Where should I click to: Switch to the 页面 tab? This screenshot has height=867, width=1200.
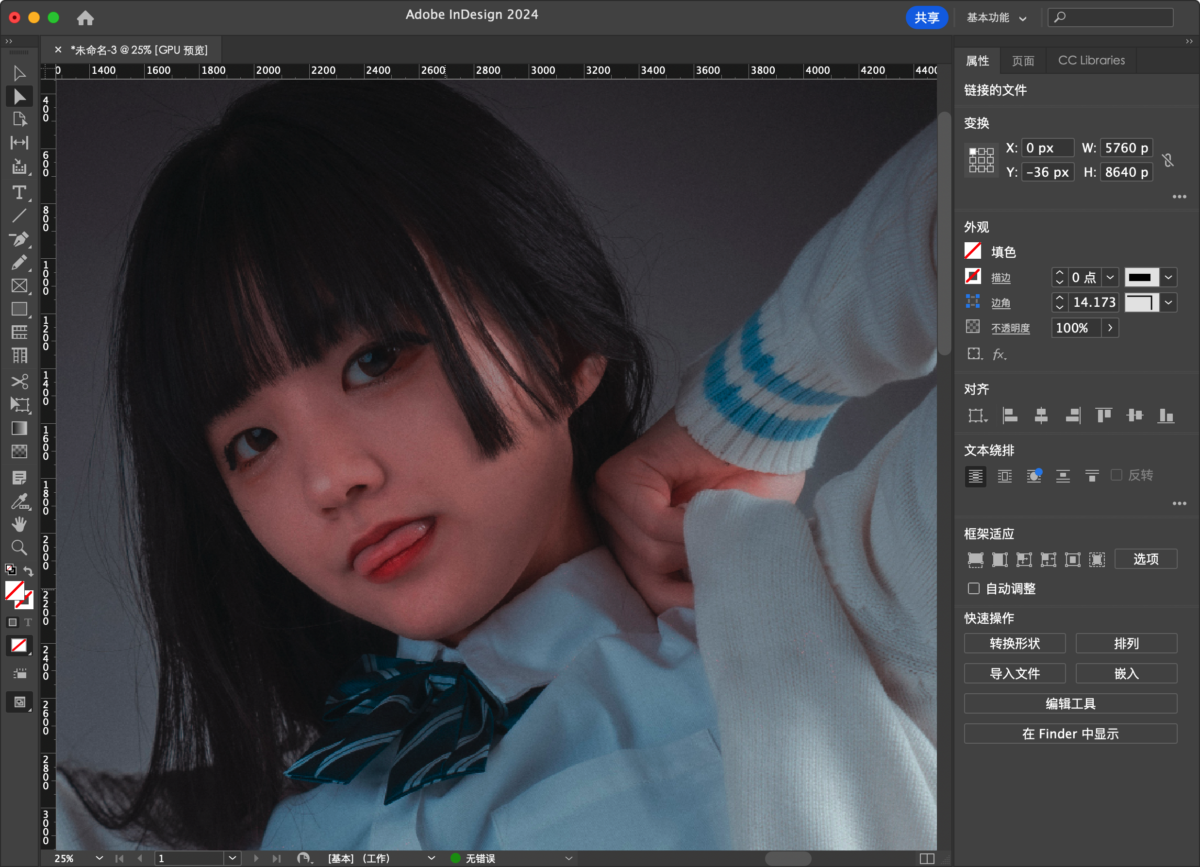tap(1023, 60)
